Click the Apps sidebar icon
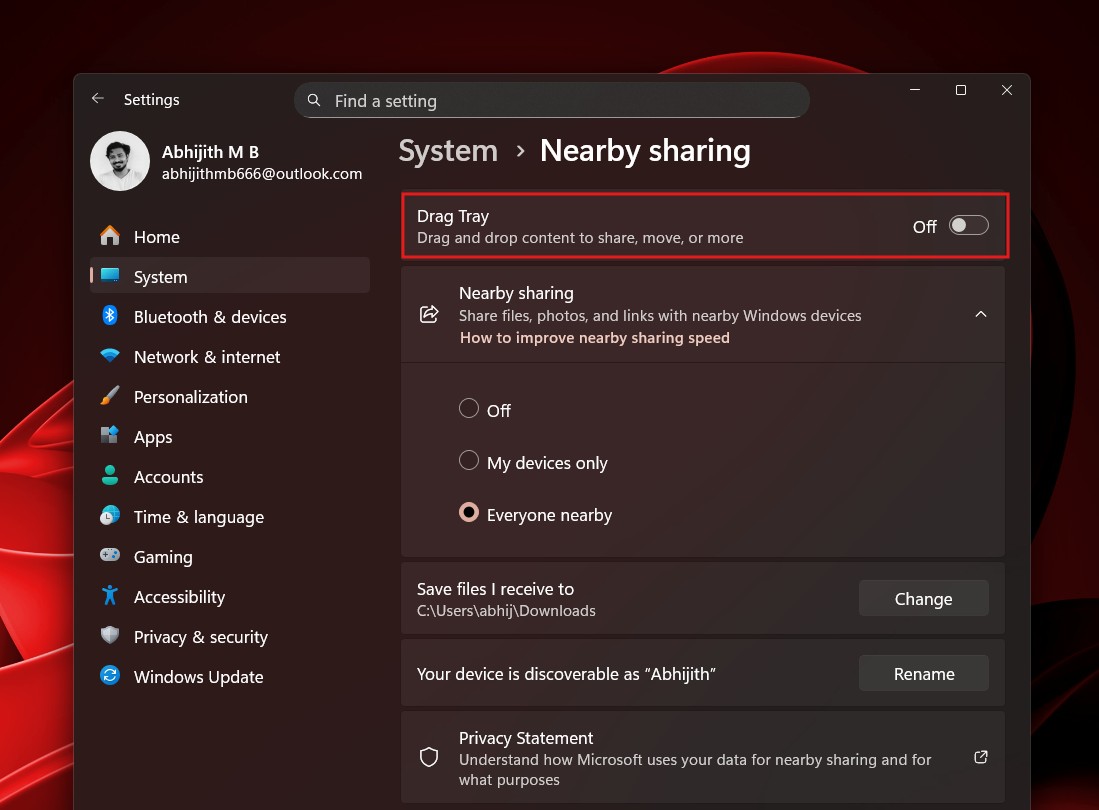 (110, 436)
